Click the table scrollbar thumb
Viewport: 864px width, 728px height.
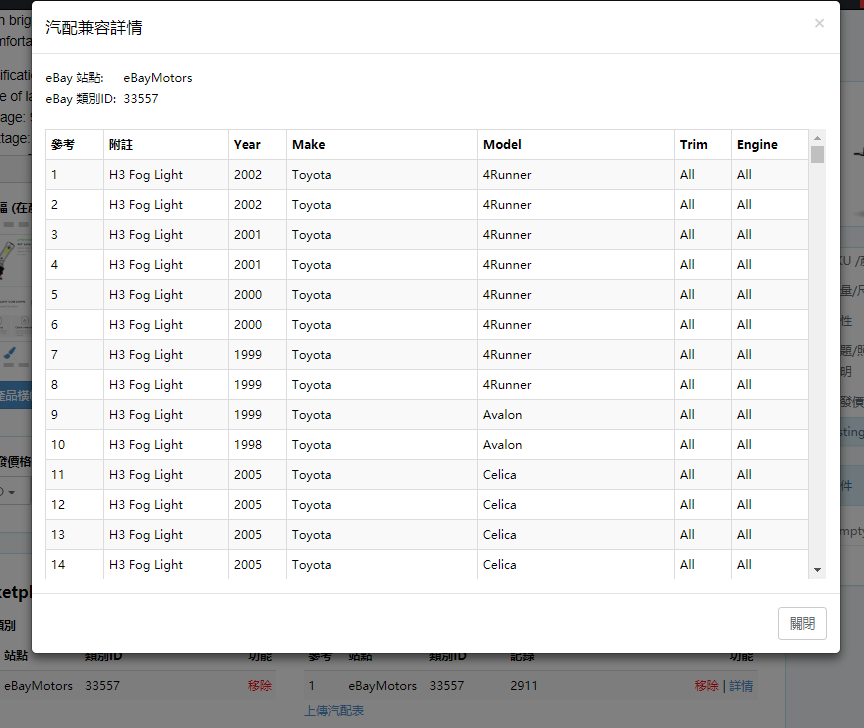tap(817, 154)
